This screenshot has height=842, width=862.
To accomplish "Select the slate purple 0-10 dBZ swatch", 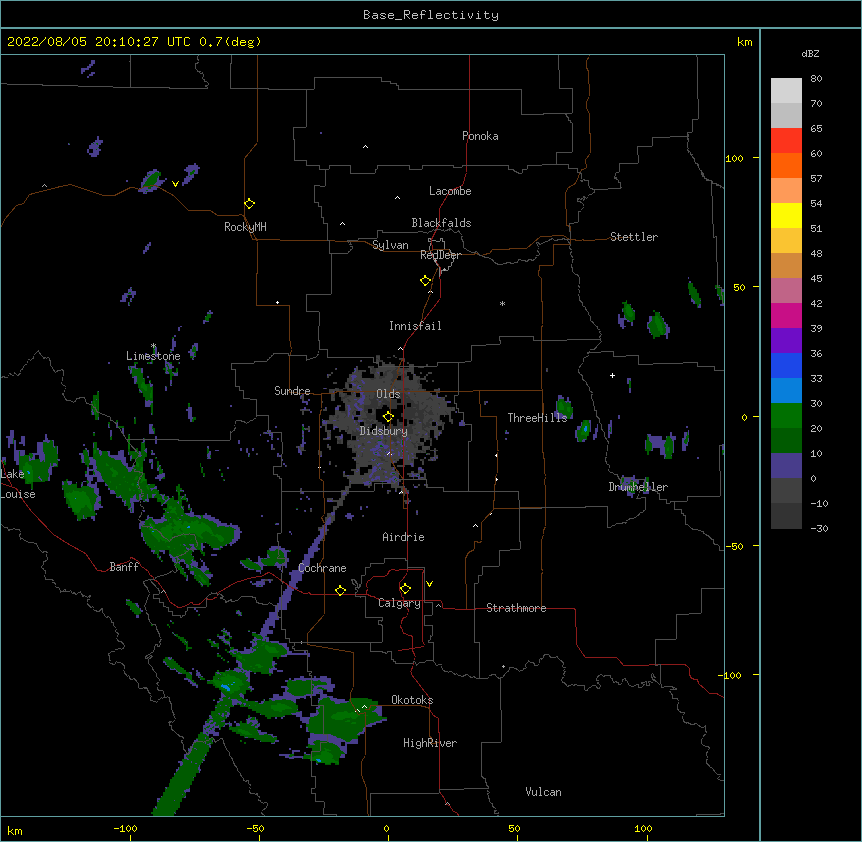I will (x=786, y=466).
